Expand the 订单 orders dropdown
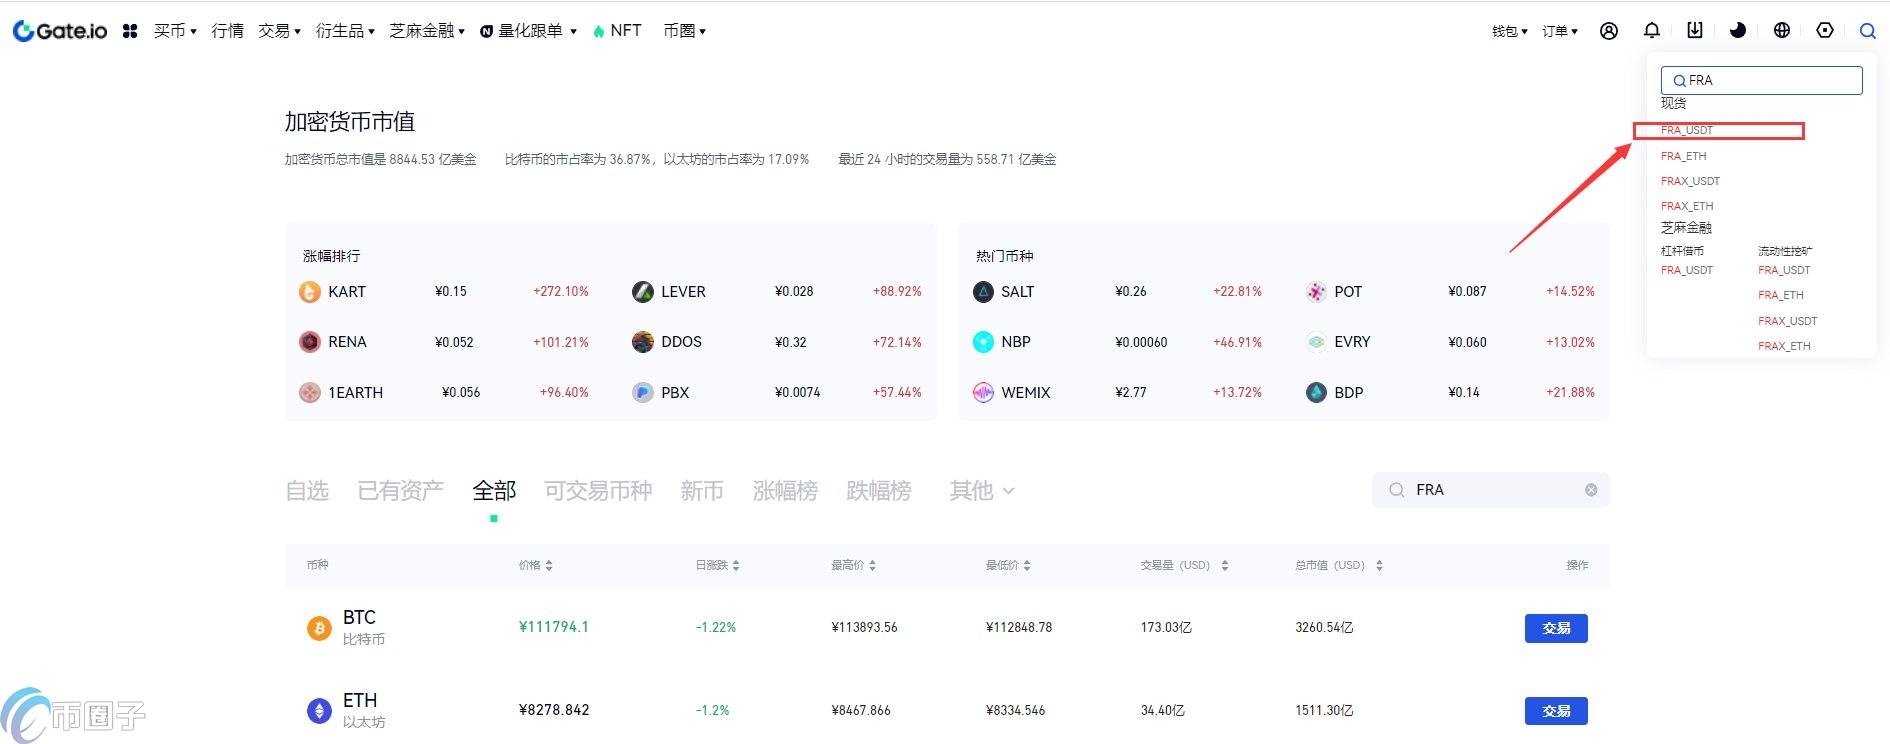 1560,31
